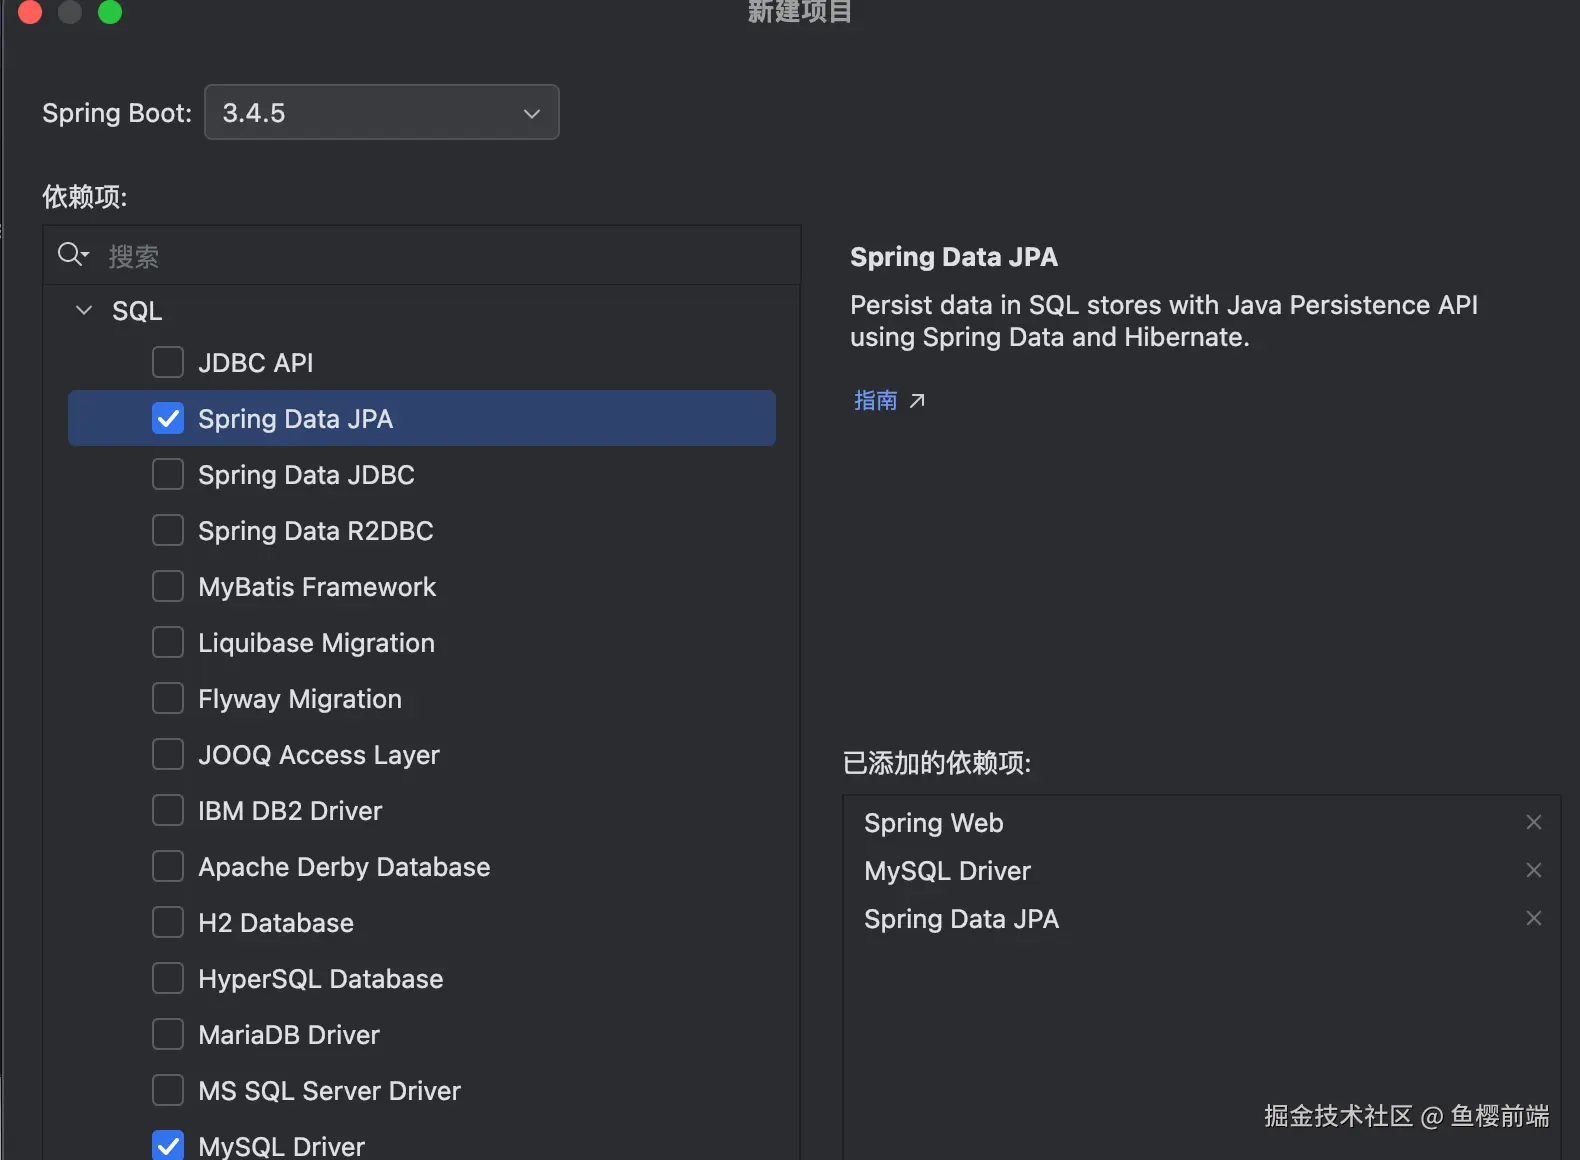
Task: Click the search magnifier icon
Action: click(71, 255)
